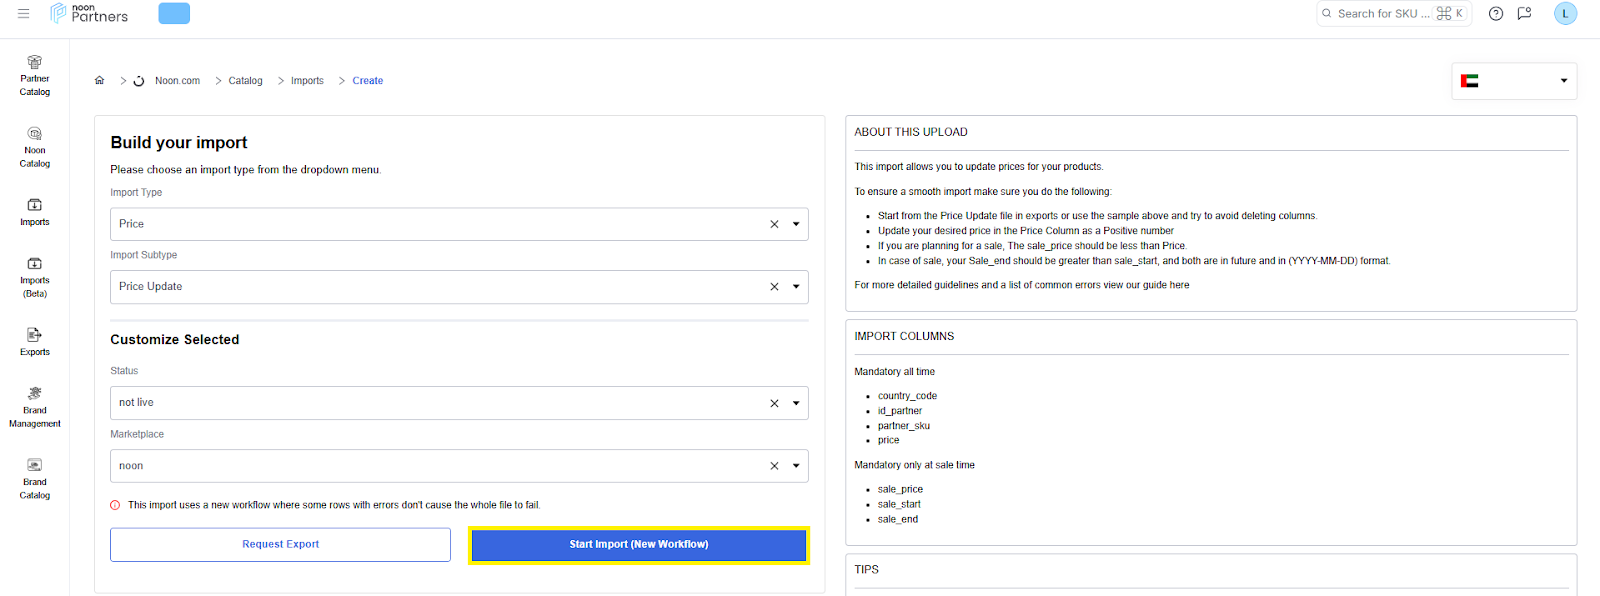Expand the Import Subtype dropdown arrow
Screen dimensions: 1600x596
[x=796, y=287]
